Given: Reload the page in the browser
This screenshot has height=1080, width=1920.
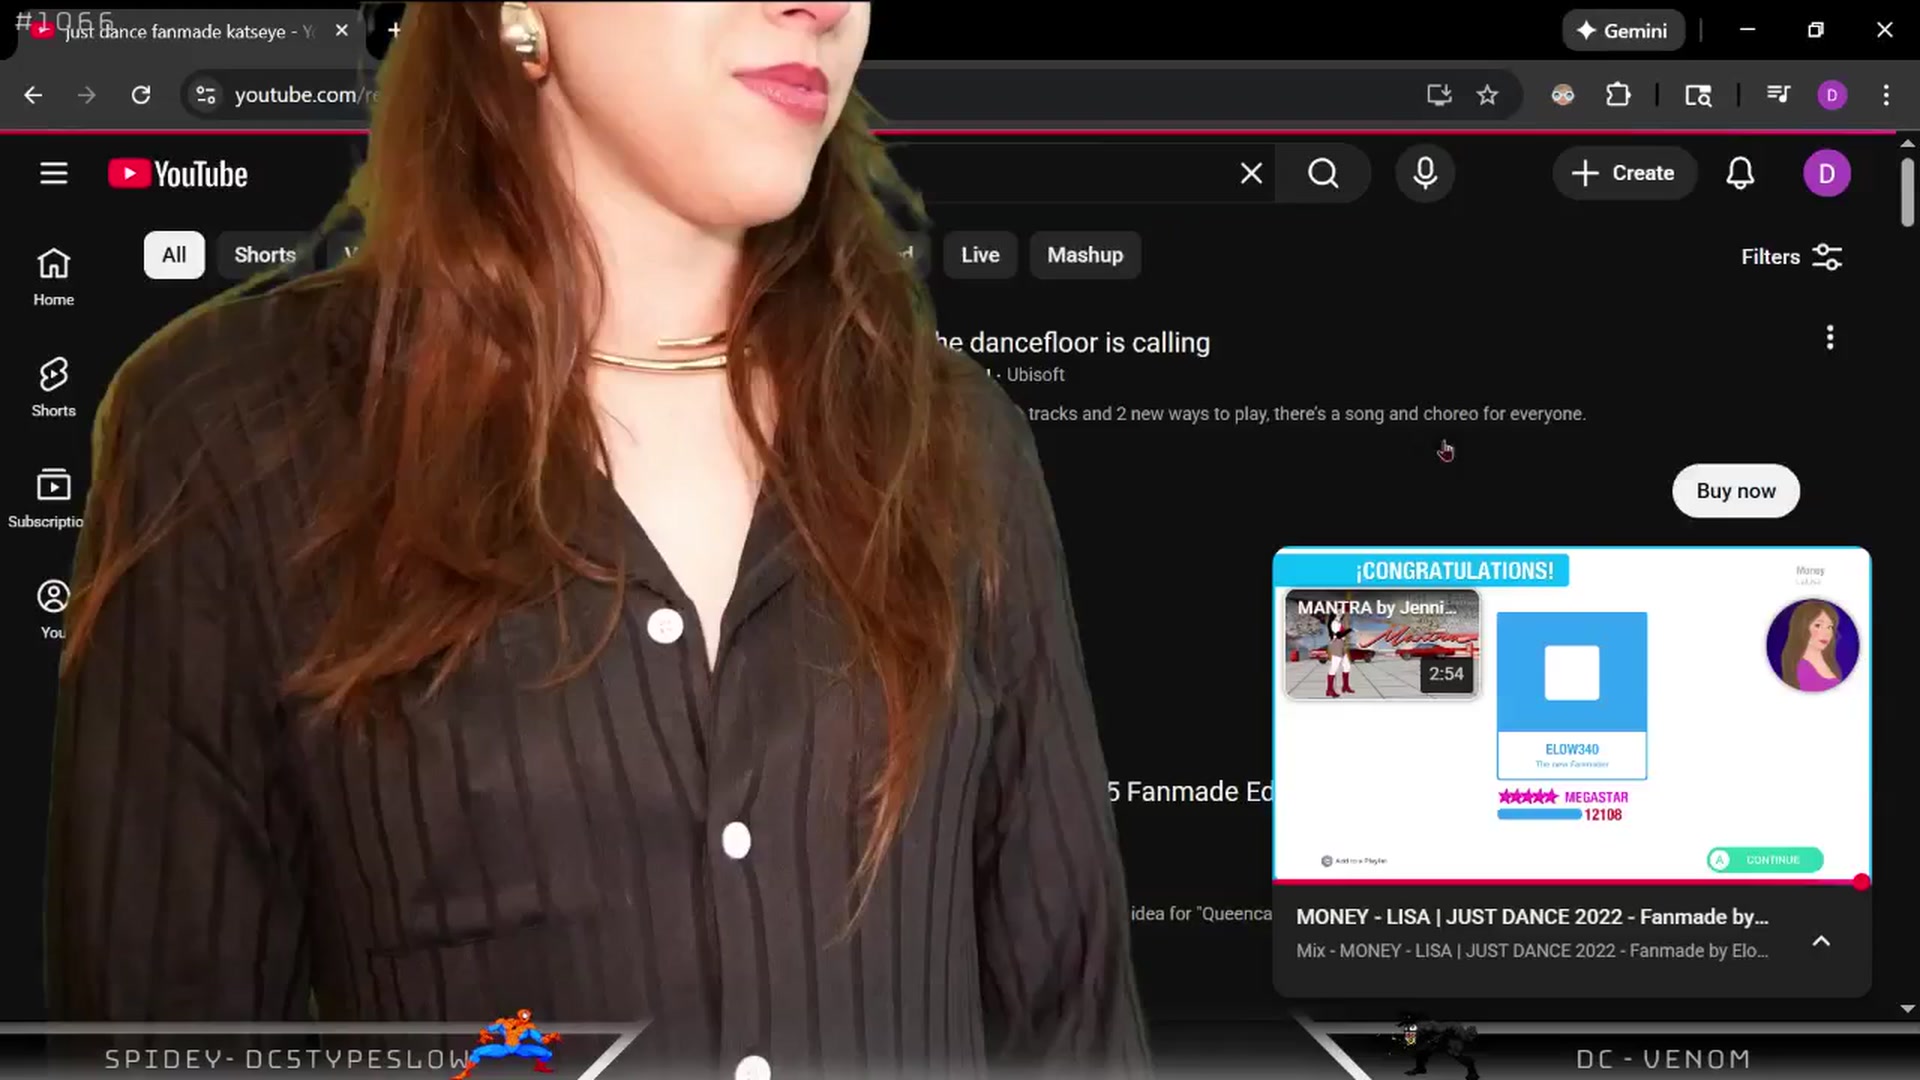Looking at the screenshot, I should 141,95.
